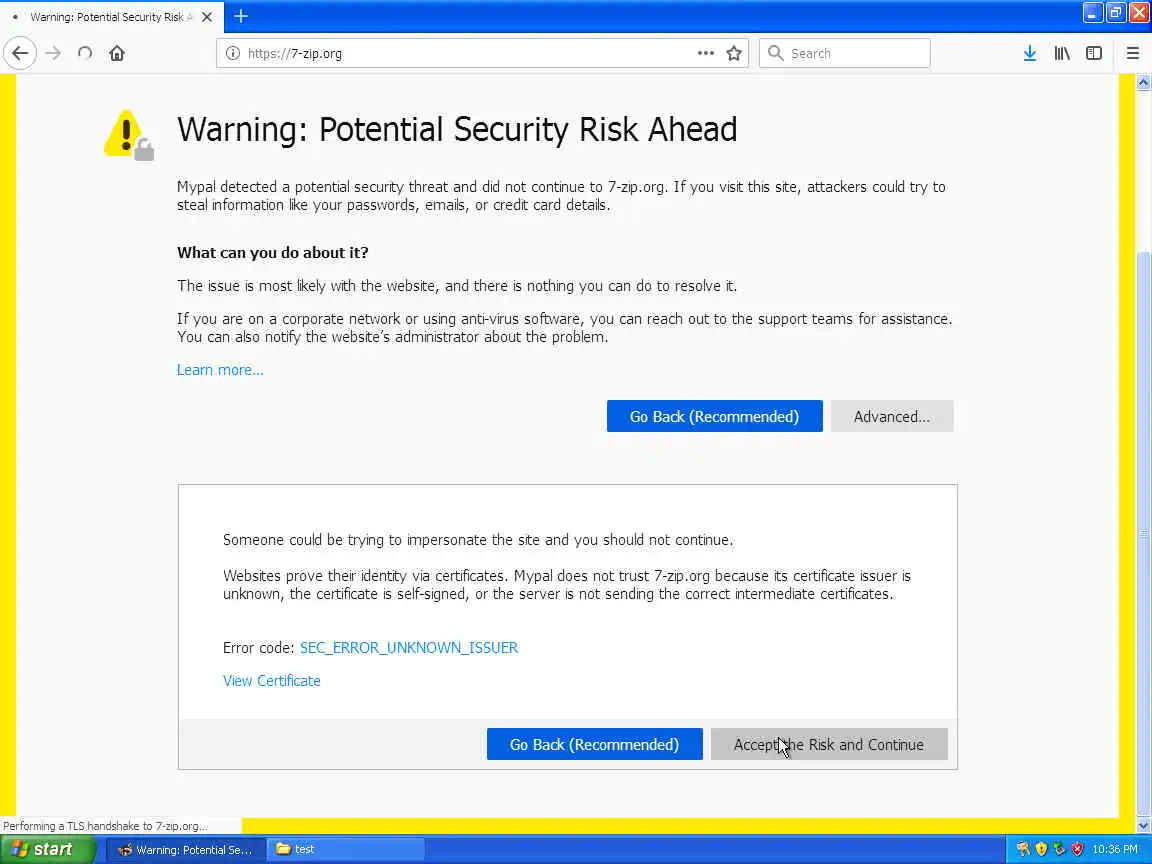This screenshot has width=1152, height=864.
Task: Open SEC_ERROR_UNKNOWN_ISSUER error code link
Action: point(408,647)
